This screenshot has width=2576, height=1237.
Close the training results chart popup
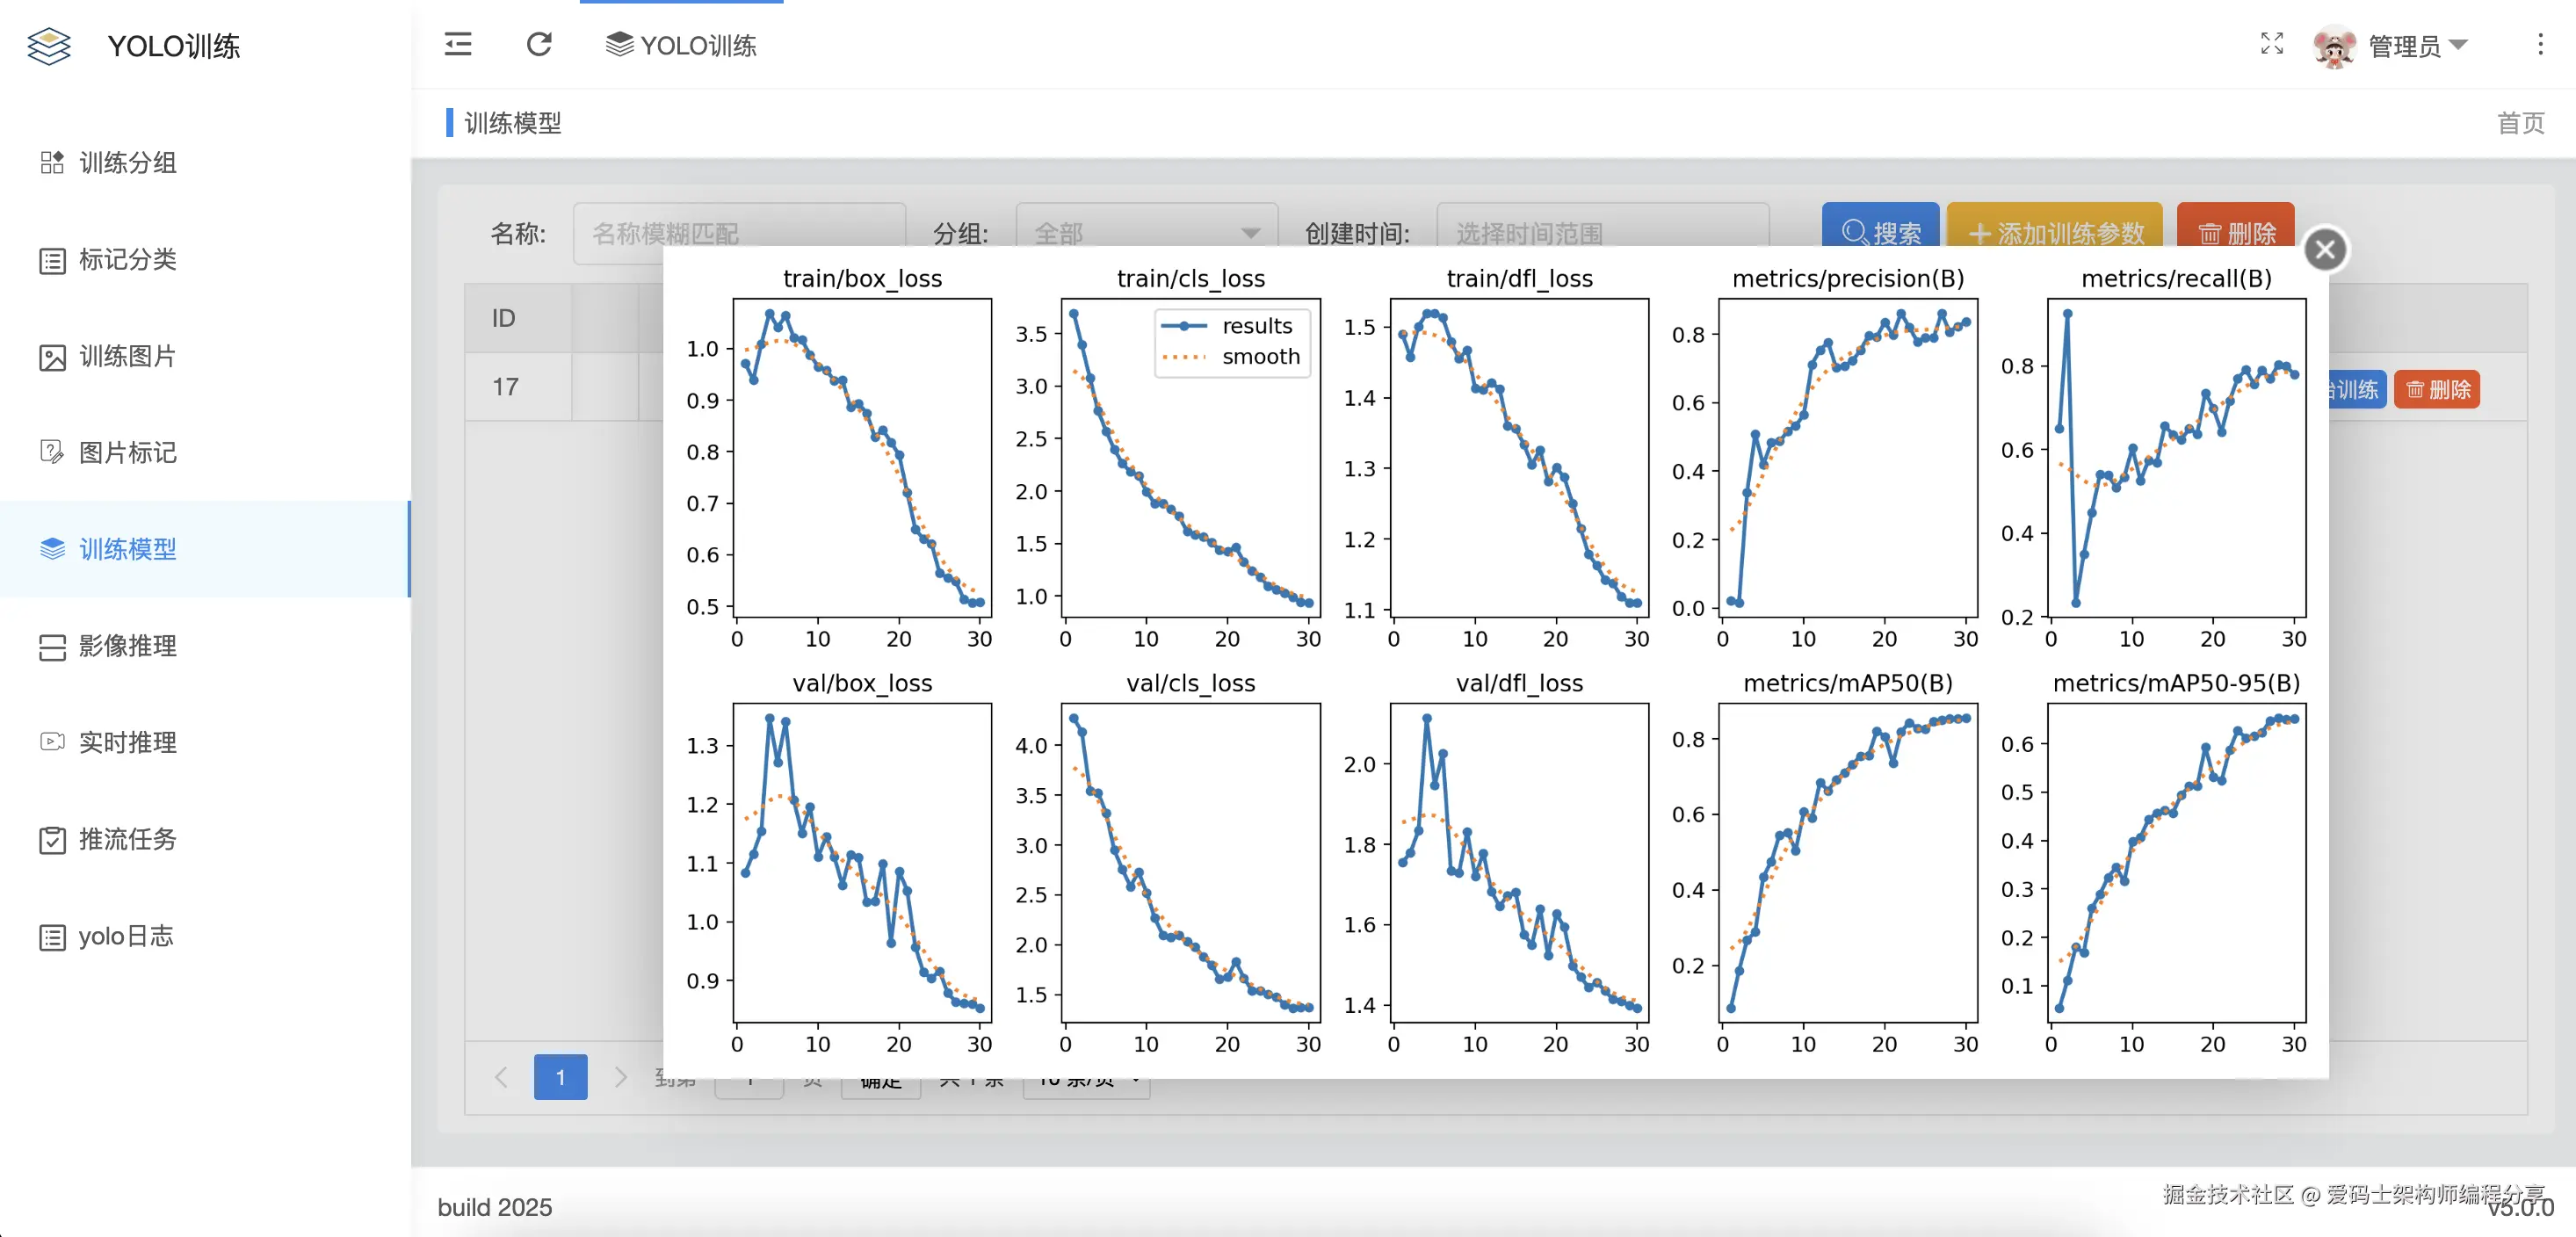[2325, 249]
